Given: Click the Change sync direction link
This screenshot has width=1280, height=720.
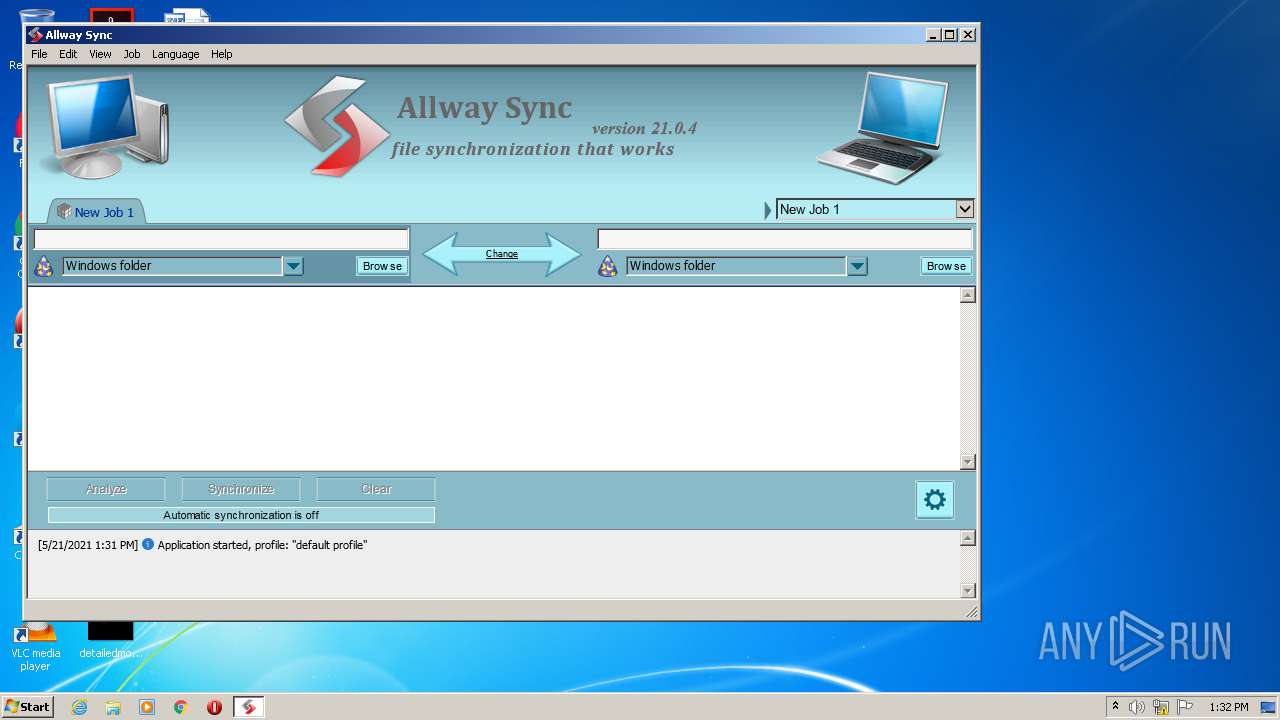Looking at the screenshot, I should coord(502,254).
